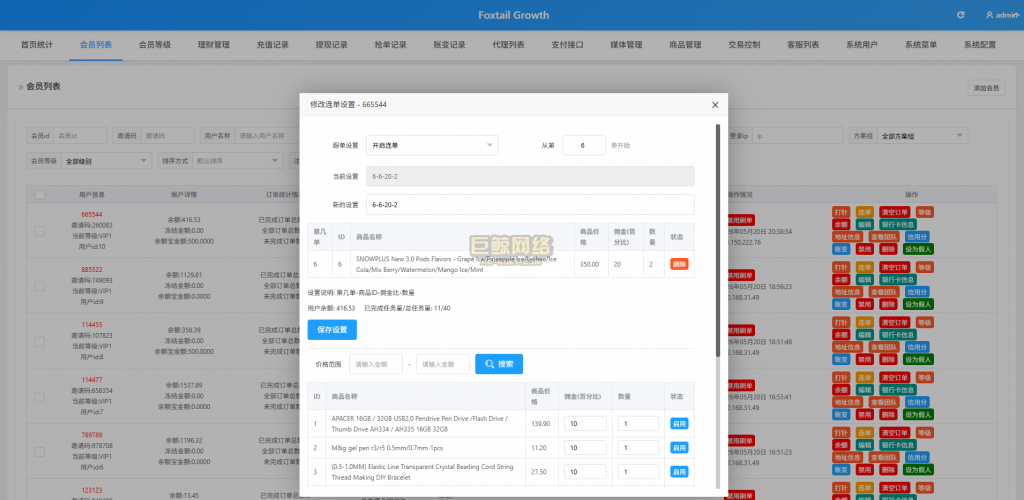Click the 添加会员 button
Screen dimensions: 1024x500
pos(986,88)
